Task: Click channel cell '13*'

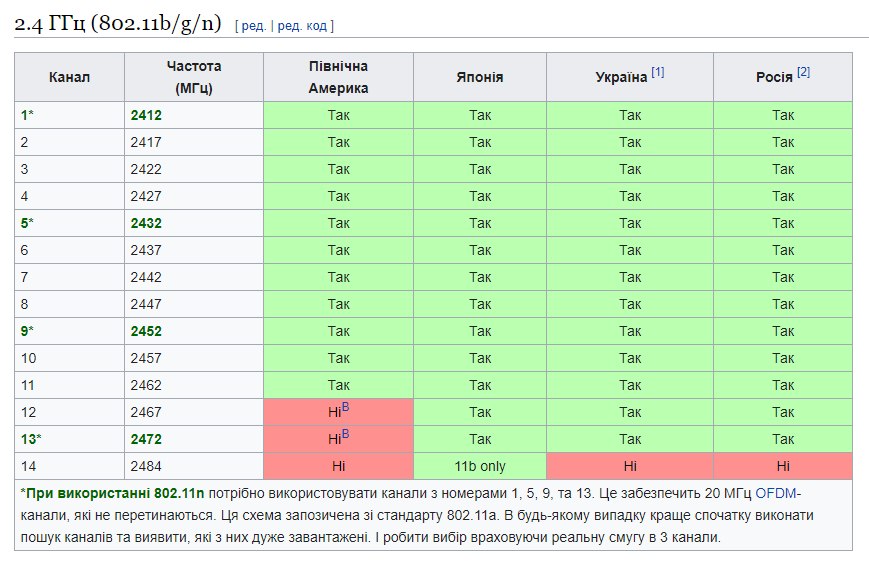Action: pyautogui.click(x=69, y=439)
